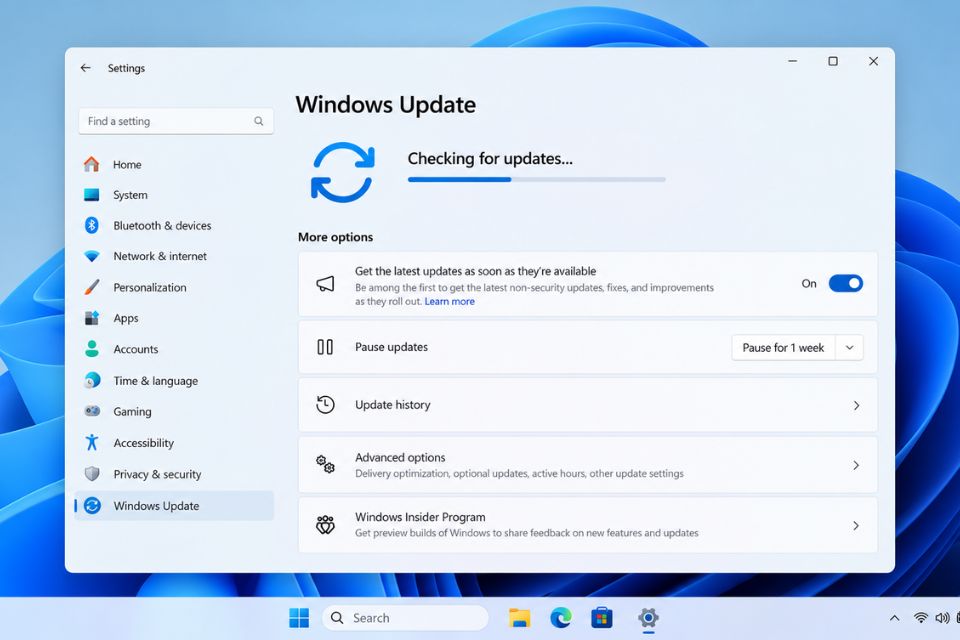Image resolution: width=960 pixels, height=640 pixels.
Task: Click the Windows Insider Program label
Action: pos(420,517)
